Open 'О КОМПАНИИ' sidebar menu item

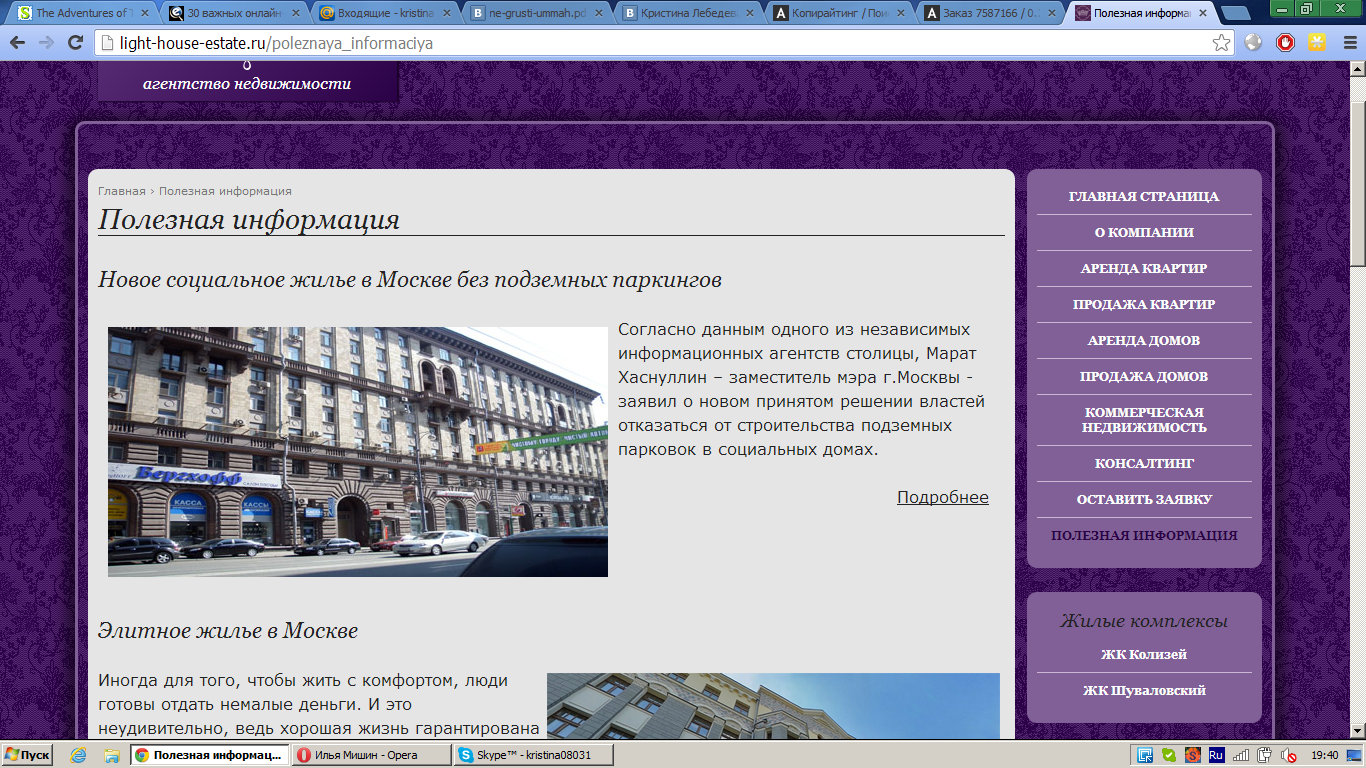(1144, 232)
